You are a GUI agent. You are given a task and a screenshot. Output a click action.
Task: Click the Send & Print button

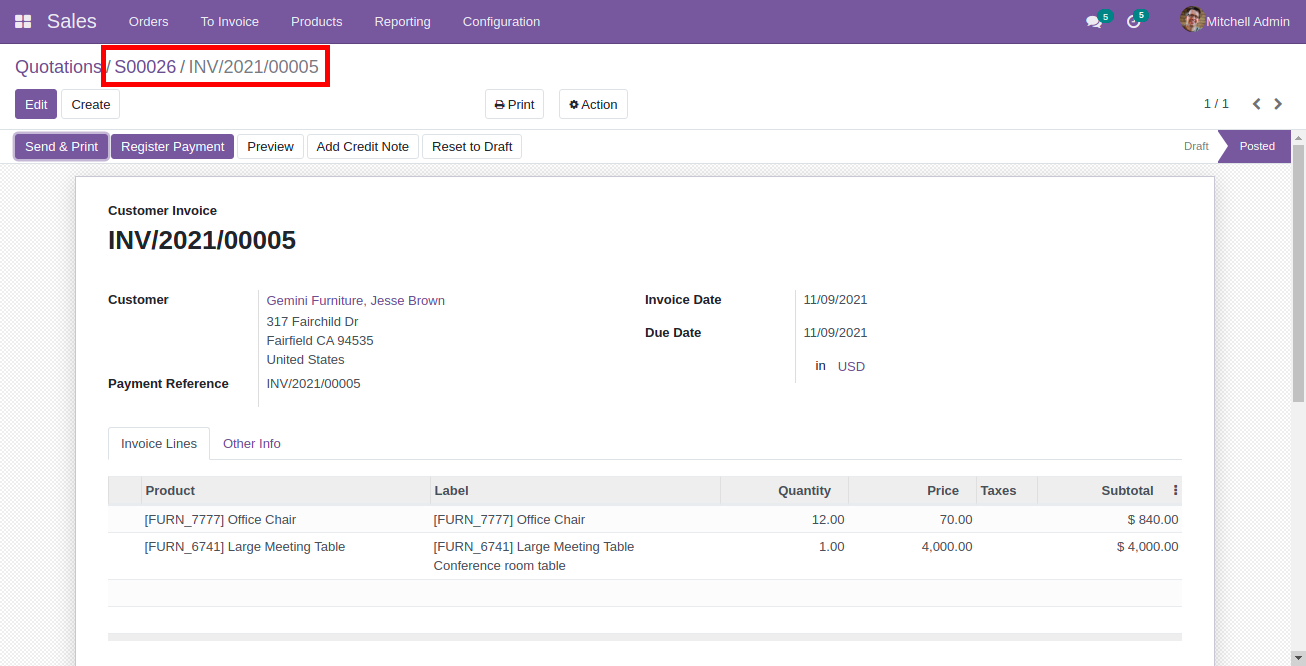[61, 147]
